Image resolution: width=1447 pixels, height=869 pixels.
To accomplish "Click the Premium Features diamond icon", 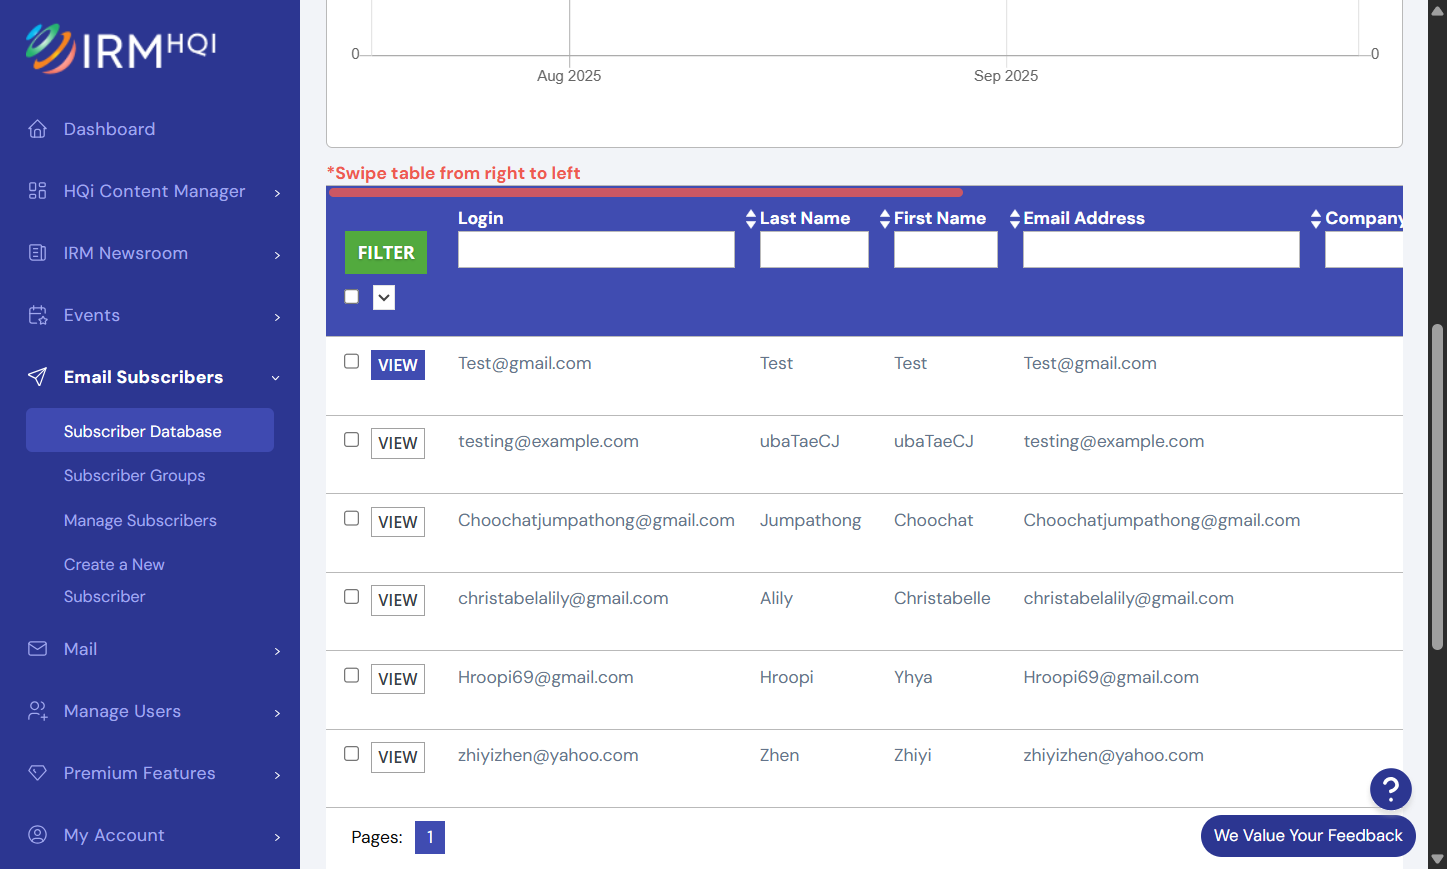I will pyautogui.click(x=38, y=773).
